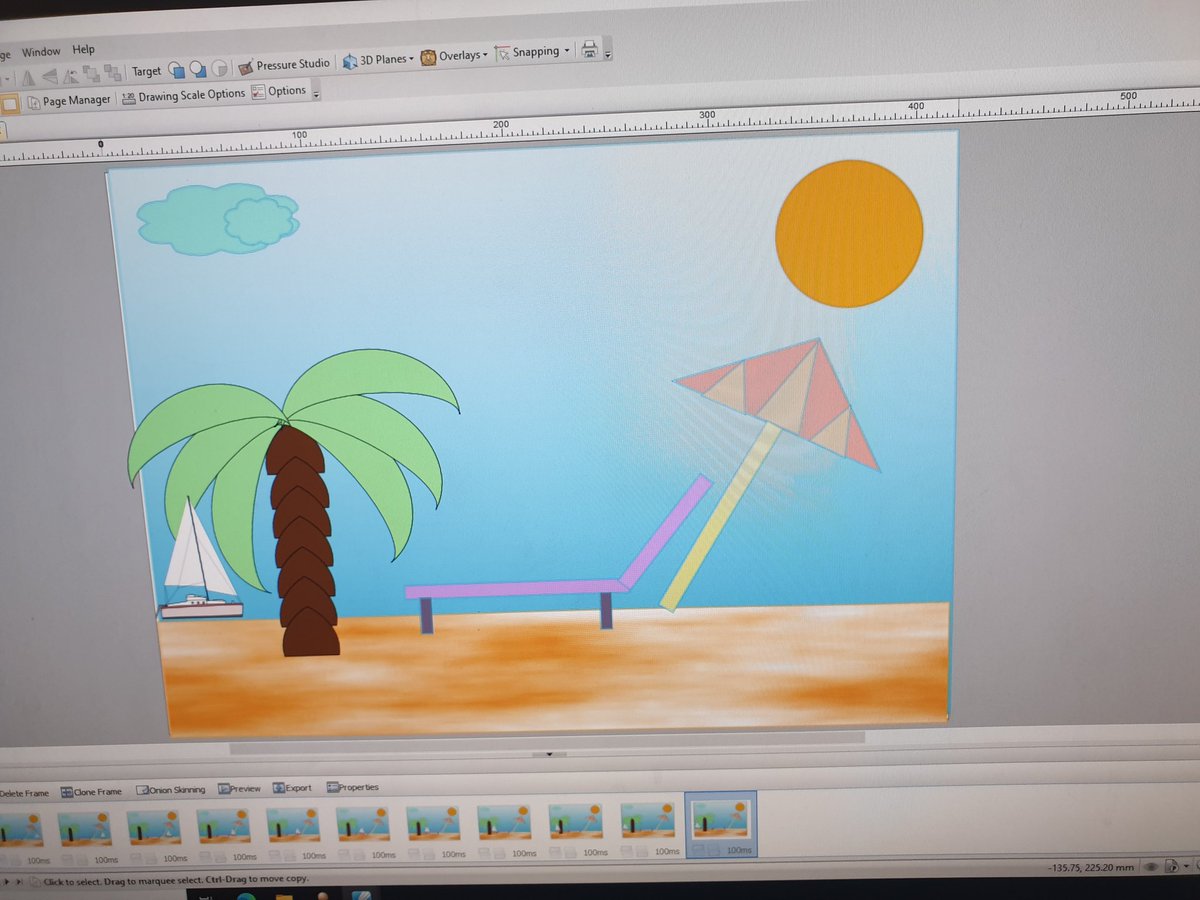
Task: Select the yellow umbrella pole
Action: tap(720, 516)
